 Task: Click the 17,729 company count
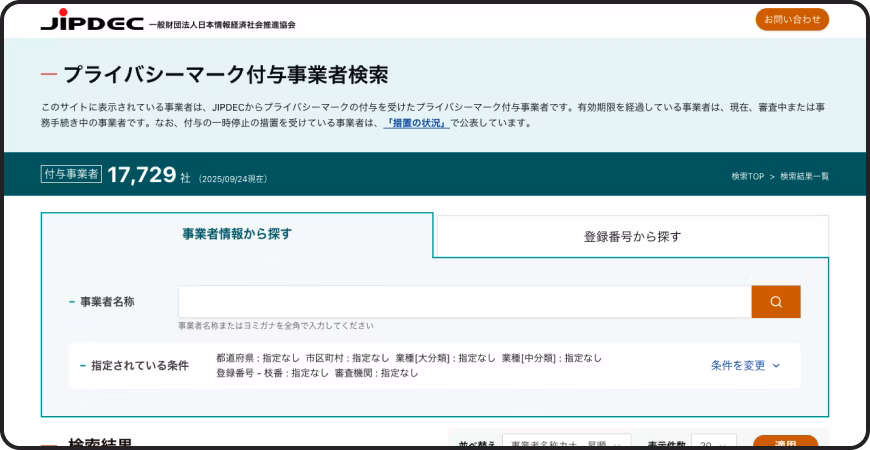click(141, 175)
